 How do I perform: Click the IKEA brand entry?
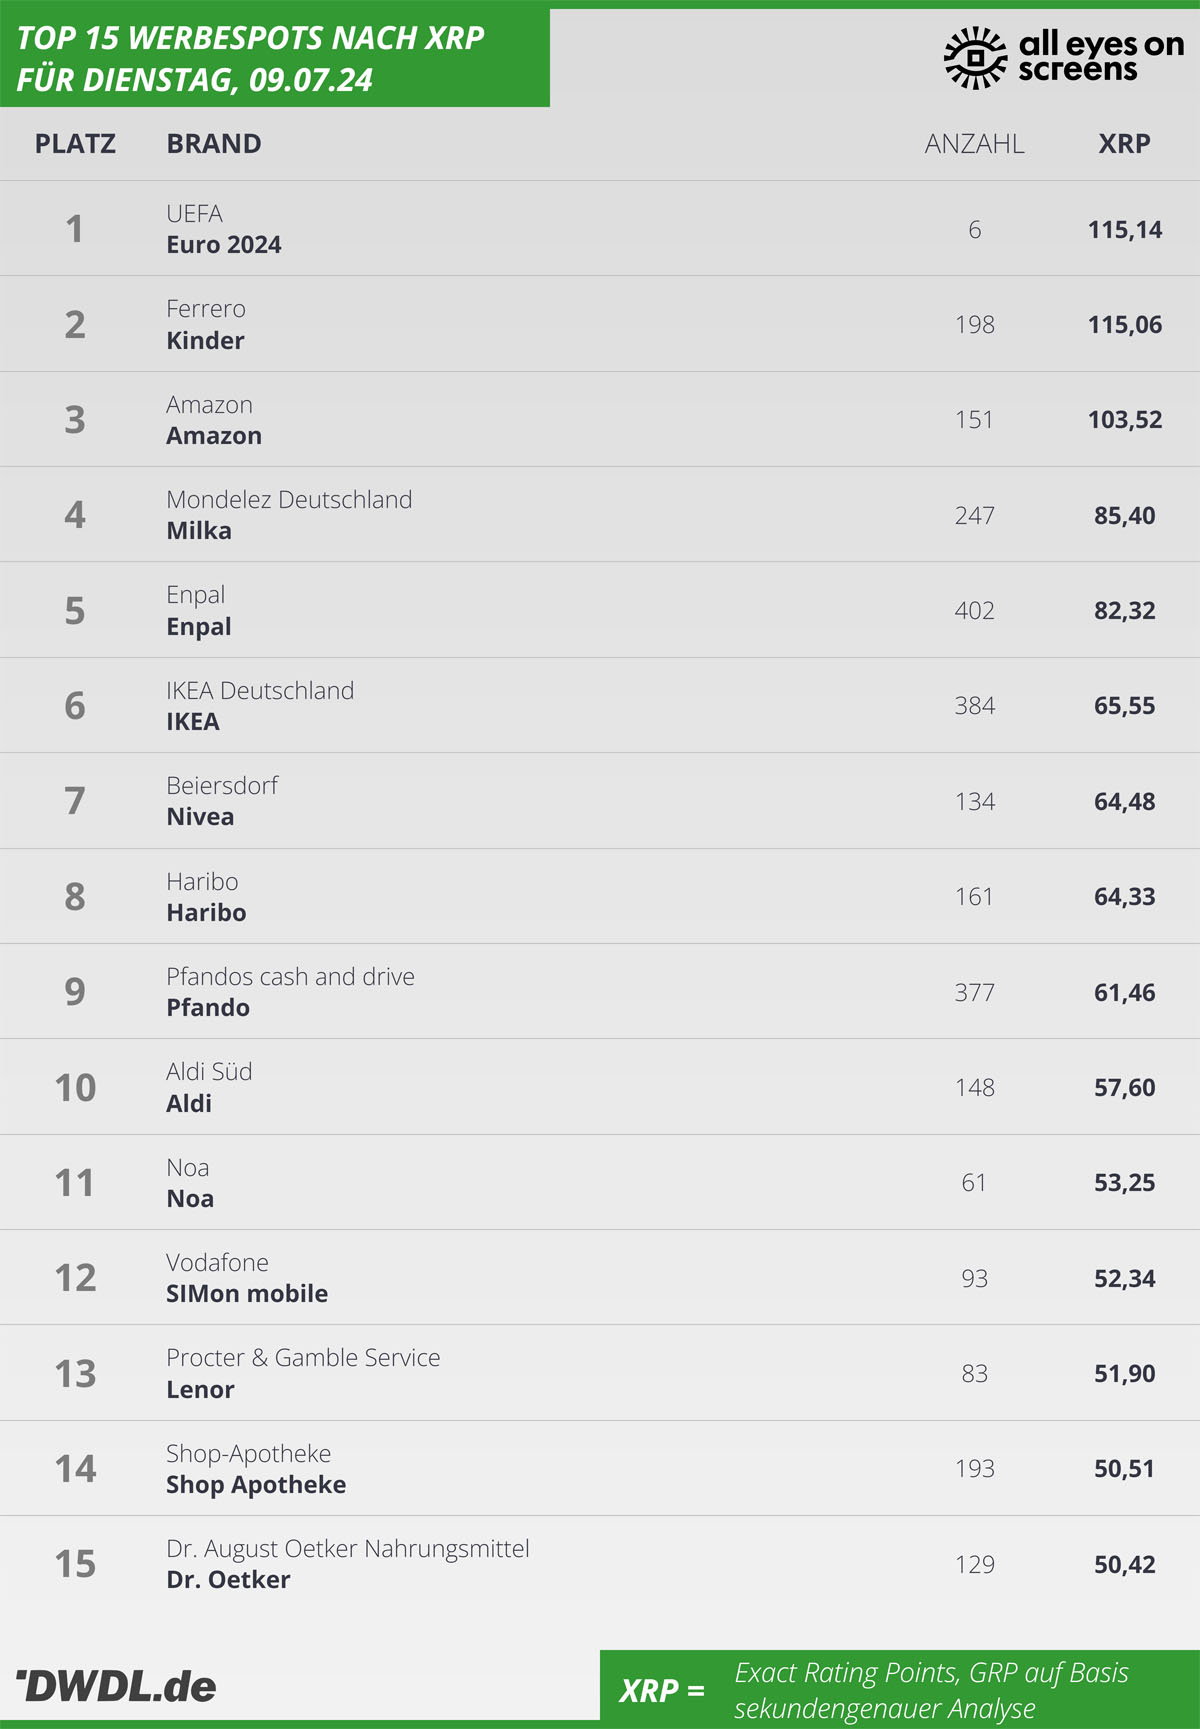193,722
